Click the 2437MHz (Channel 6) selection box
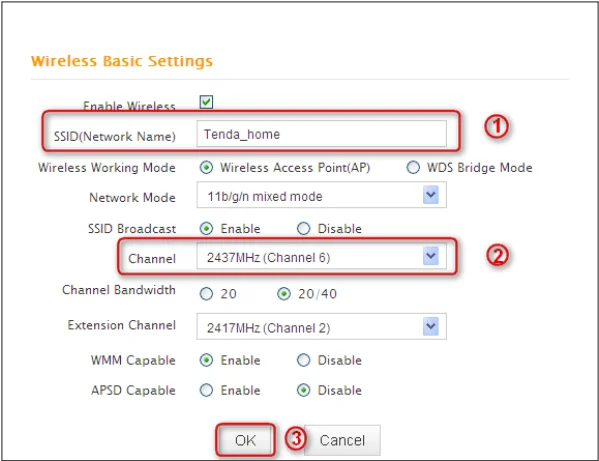Screen dimensions: 599x461 pos(321,256)
